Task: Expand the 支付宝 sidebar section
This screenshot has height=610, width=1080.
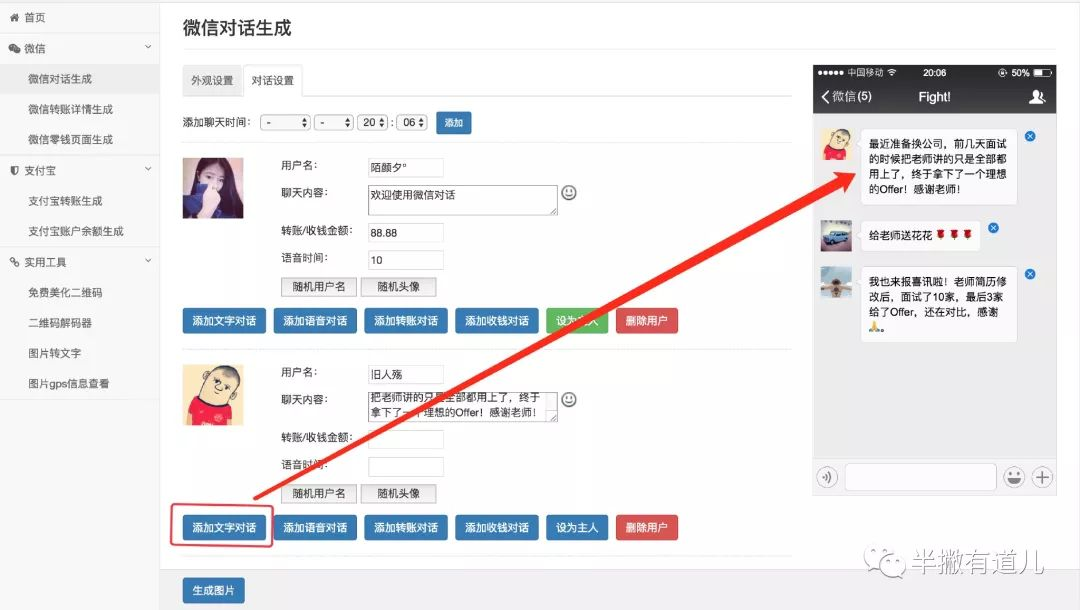Action: [x=148, y=170]
